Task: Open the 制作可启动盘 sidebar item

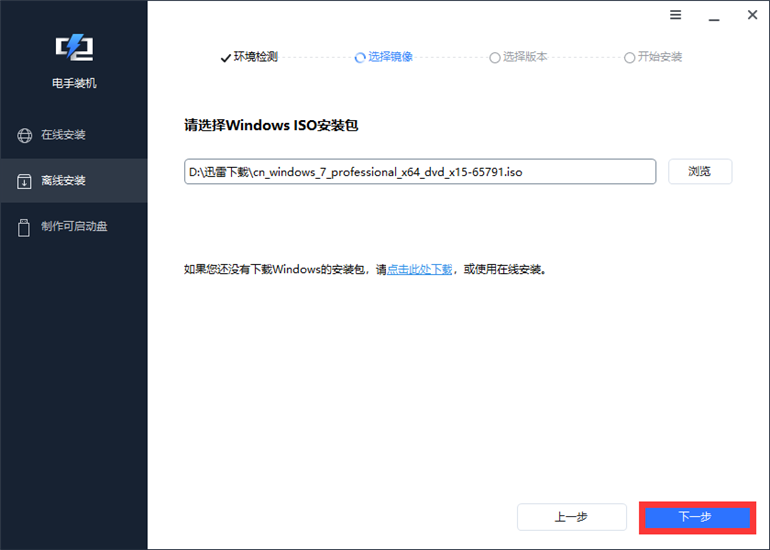Action: 74,226
